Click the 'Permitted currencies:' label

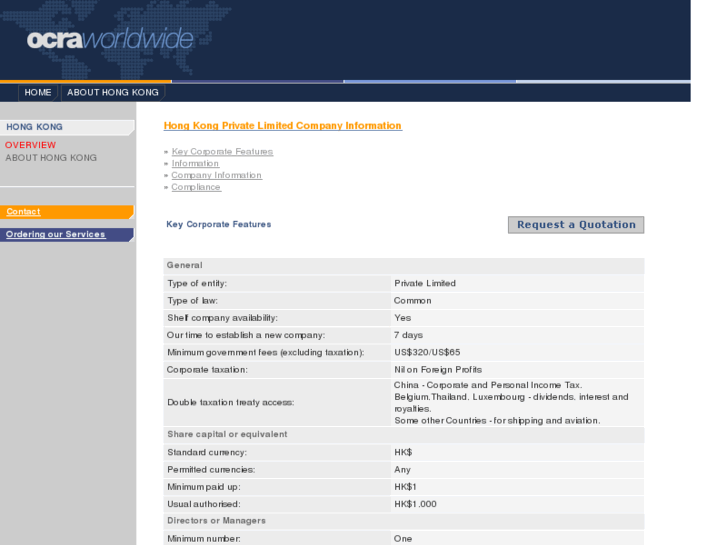211,470
